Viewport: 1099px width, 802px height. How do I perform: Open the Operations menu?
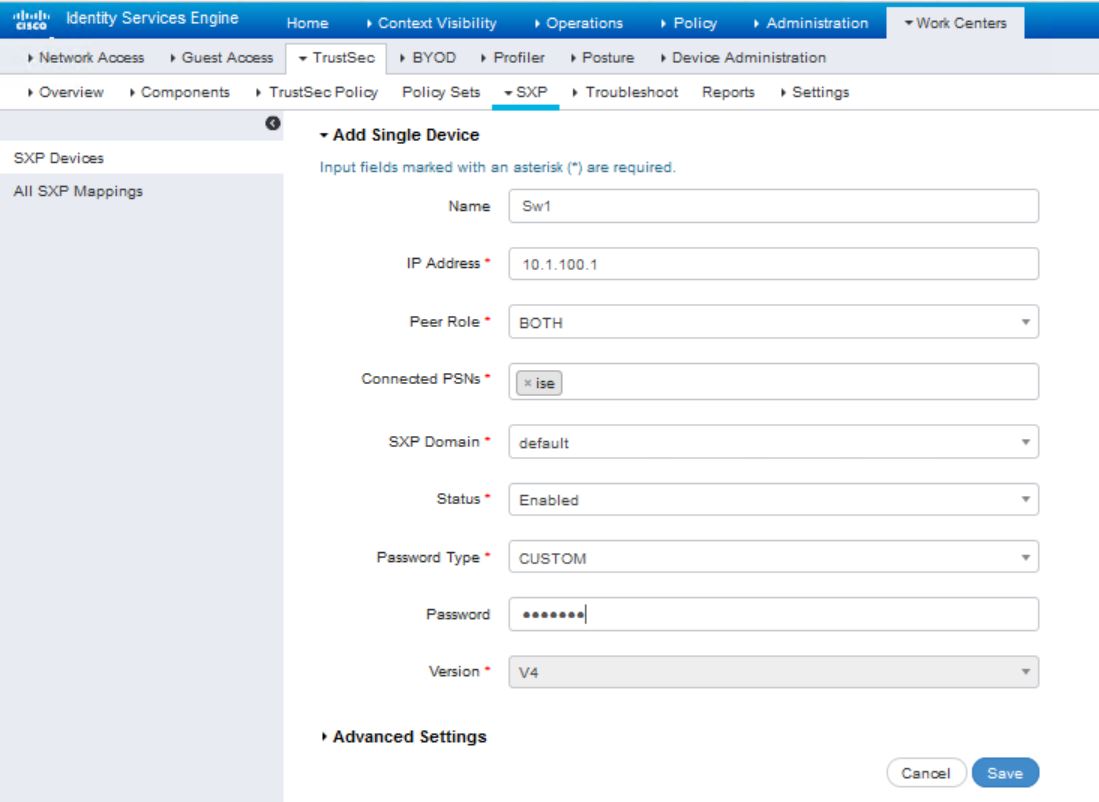coord(578,23)
